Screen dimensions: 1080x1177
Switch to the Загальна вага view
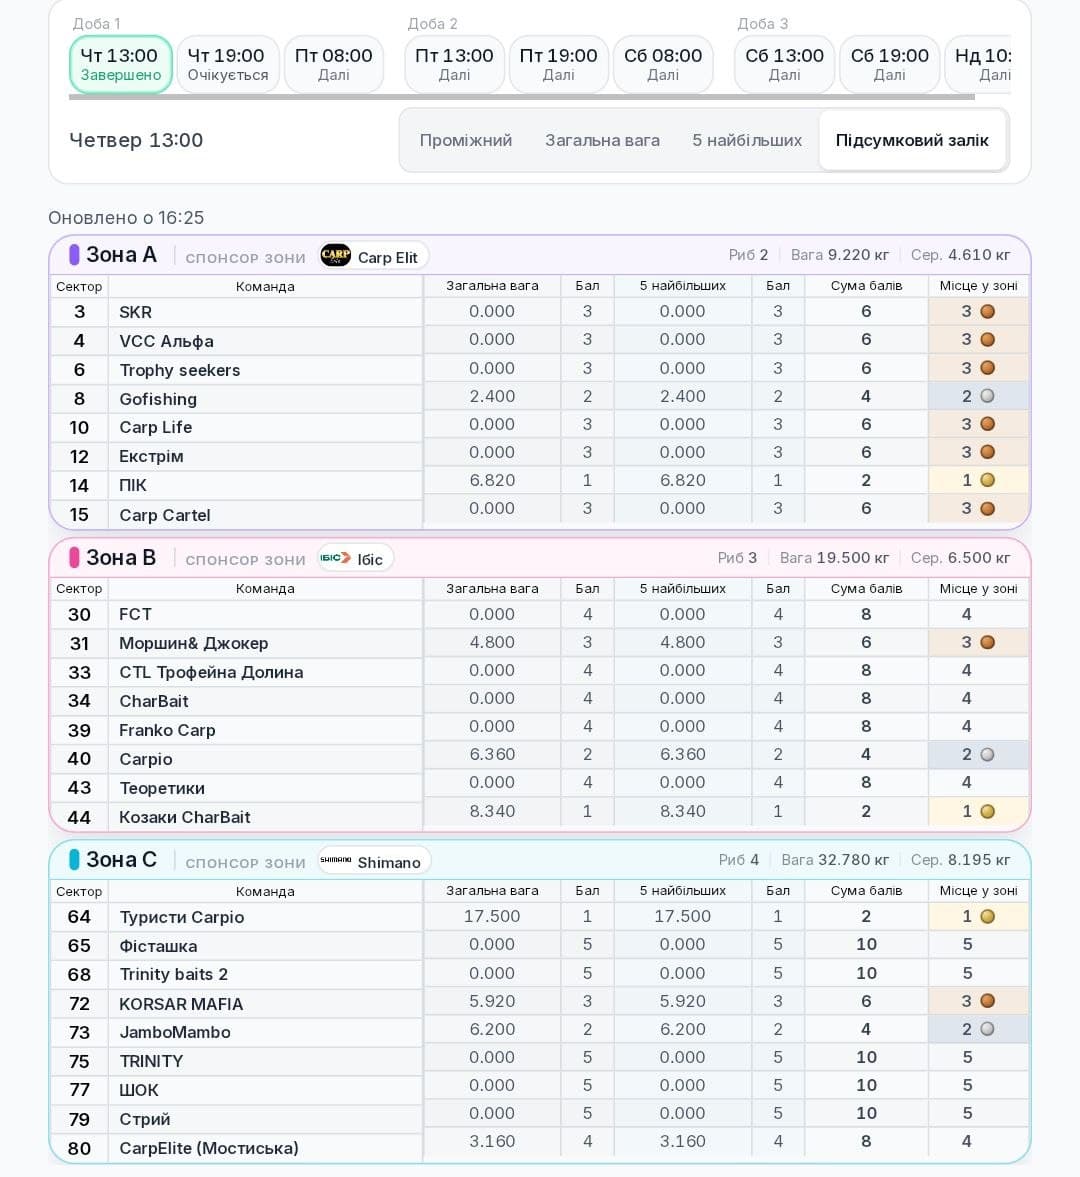[602, 140]
